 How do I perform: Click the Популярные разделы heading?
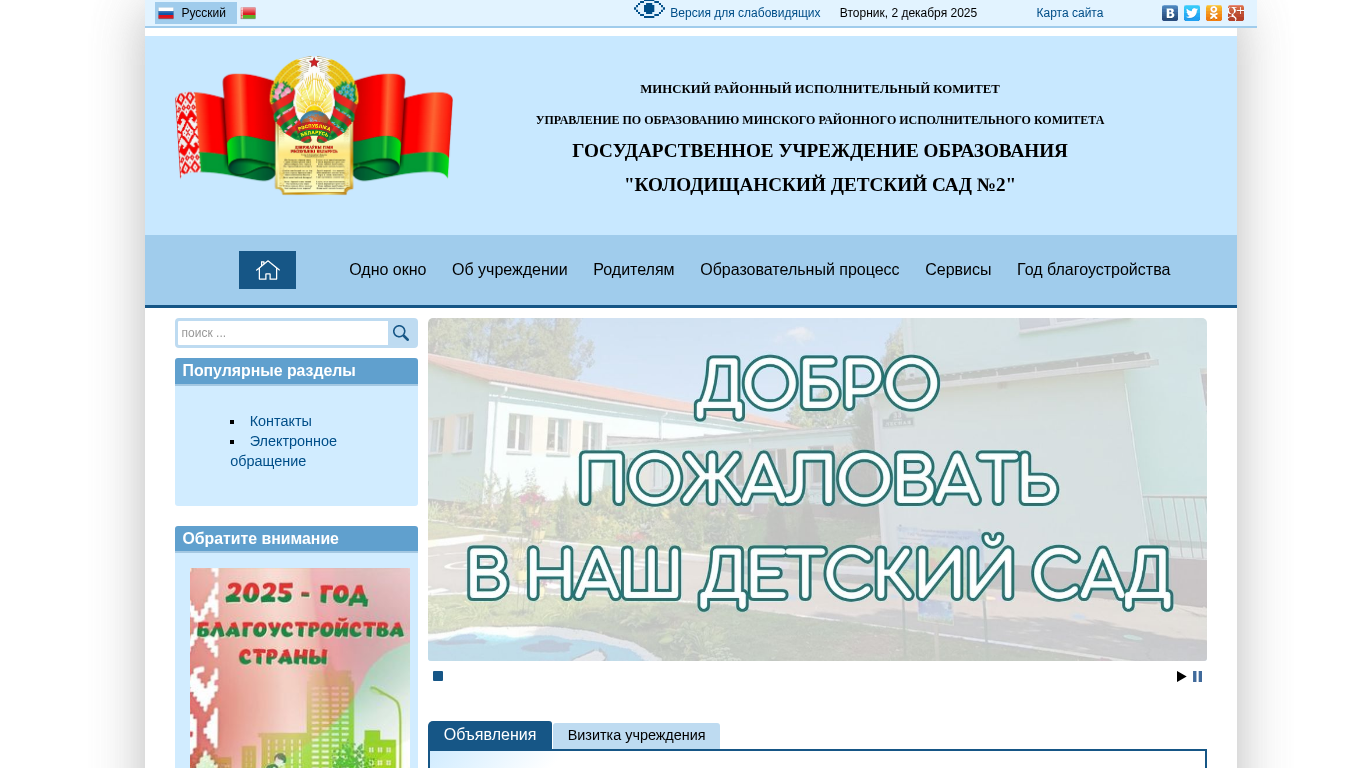click(269, 371)
